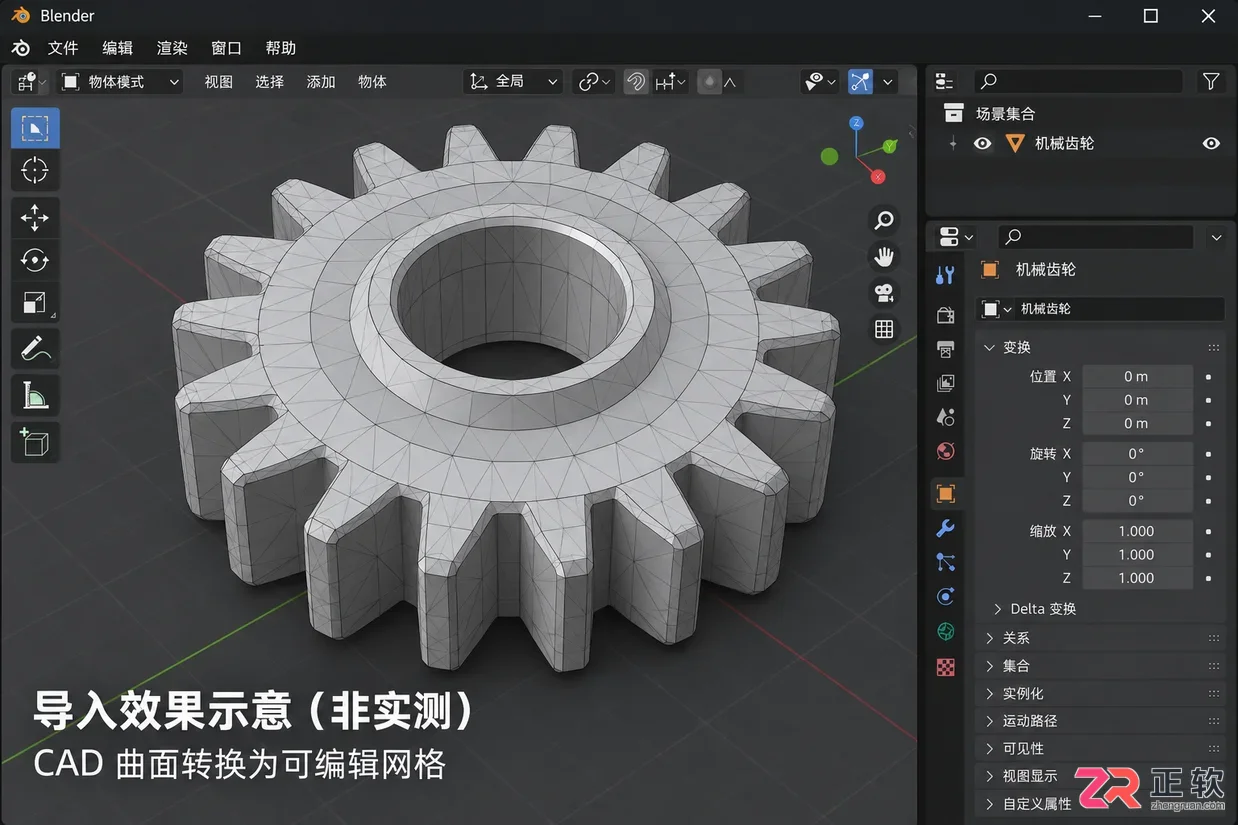
Task: Toggle animate dot for 位置 X
Action: click(1208, 377)
